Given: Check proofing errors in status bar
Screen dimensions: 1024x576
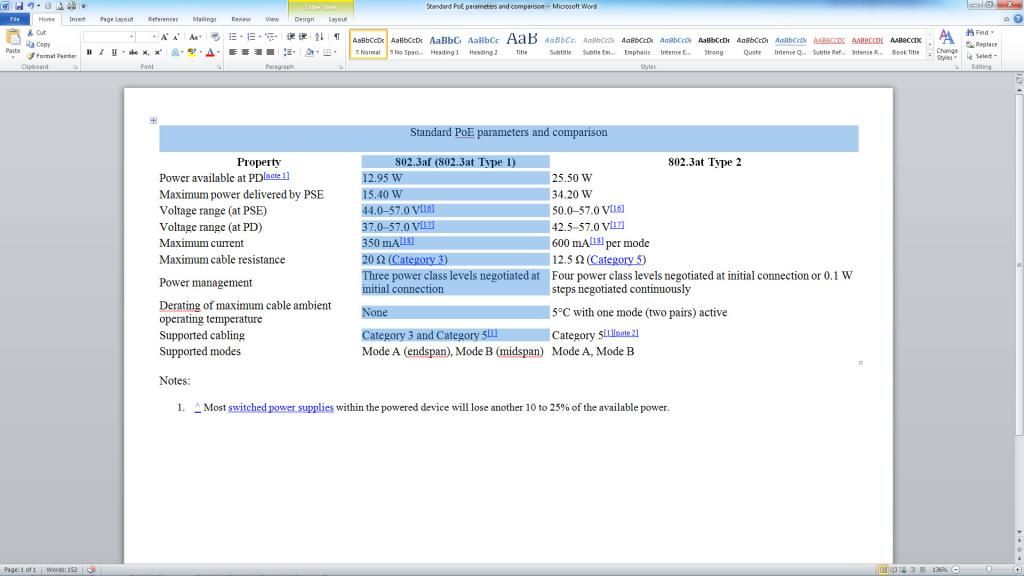Looking at the screenshot, I should coord(91,569).
